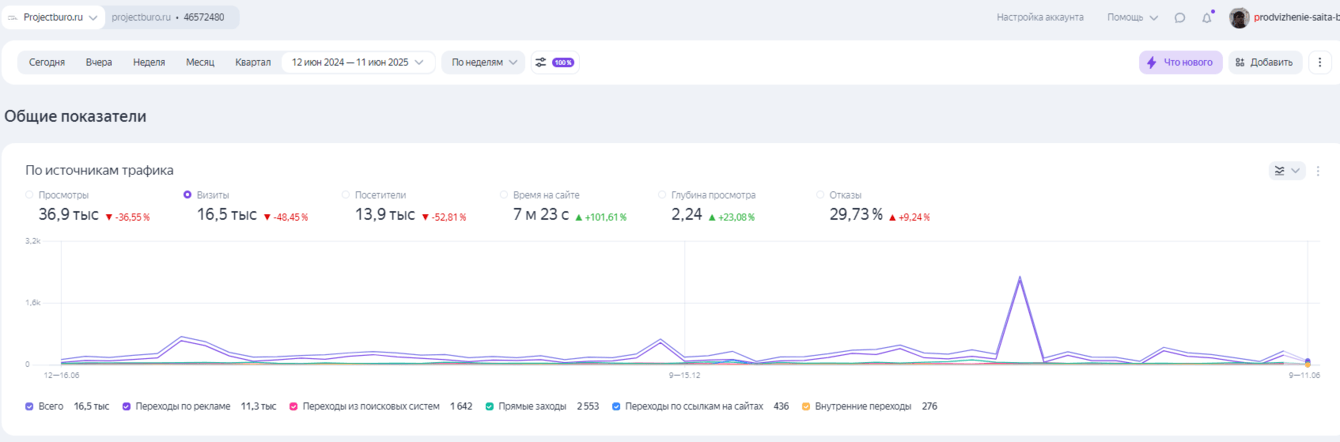Select the Просмотры metric radio button
This screenshot has width=1340, height=442.
[x=30, y=195]
